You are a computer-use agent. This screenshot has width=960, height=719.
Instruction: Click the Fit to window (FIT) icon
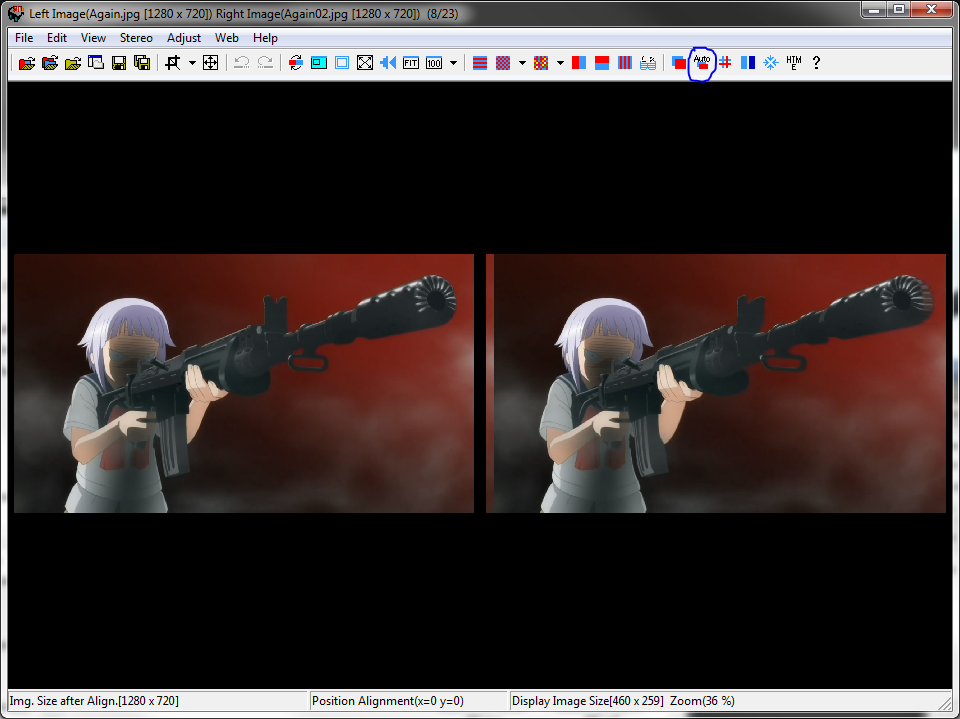tap(411, 63)
